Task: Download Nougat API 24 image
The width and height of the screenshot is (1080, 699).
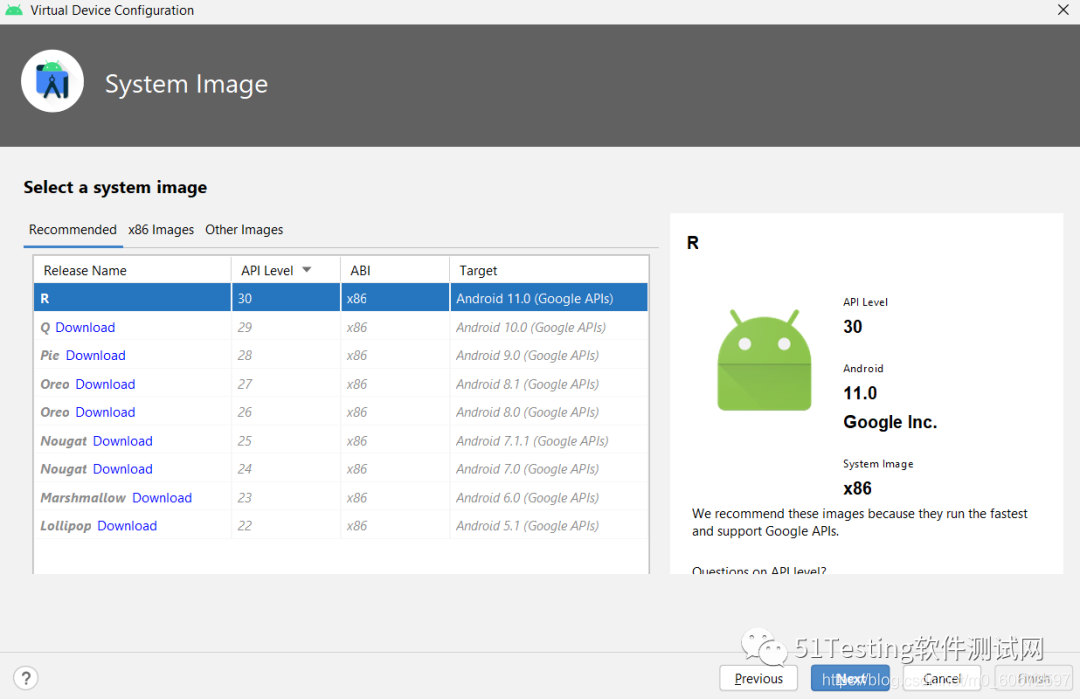Action: coord(123,469)
